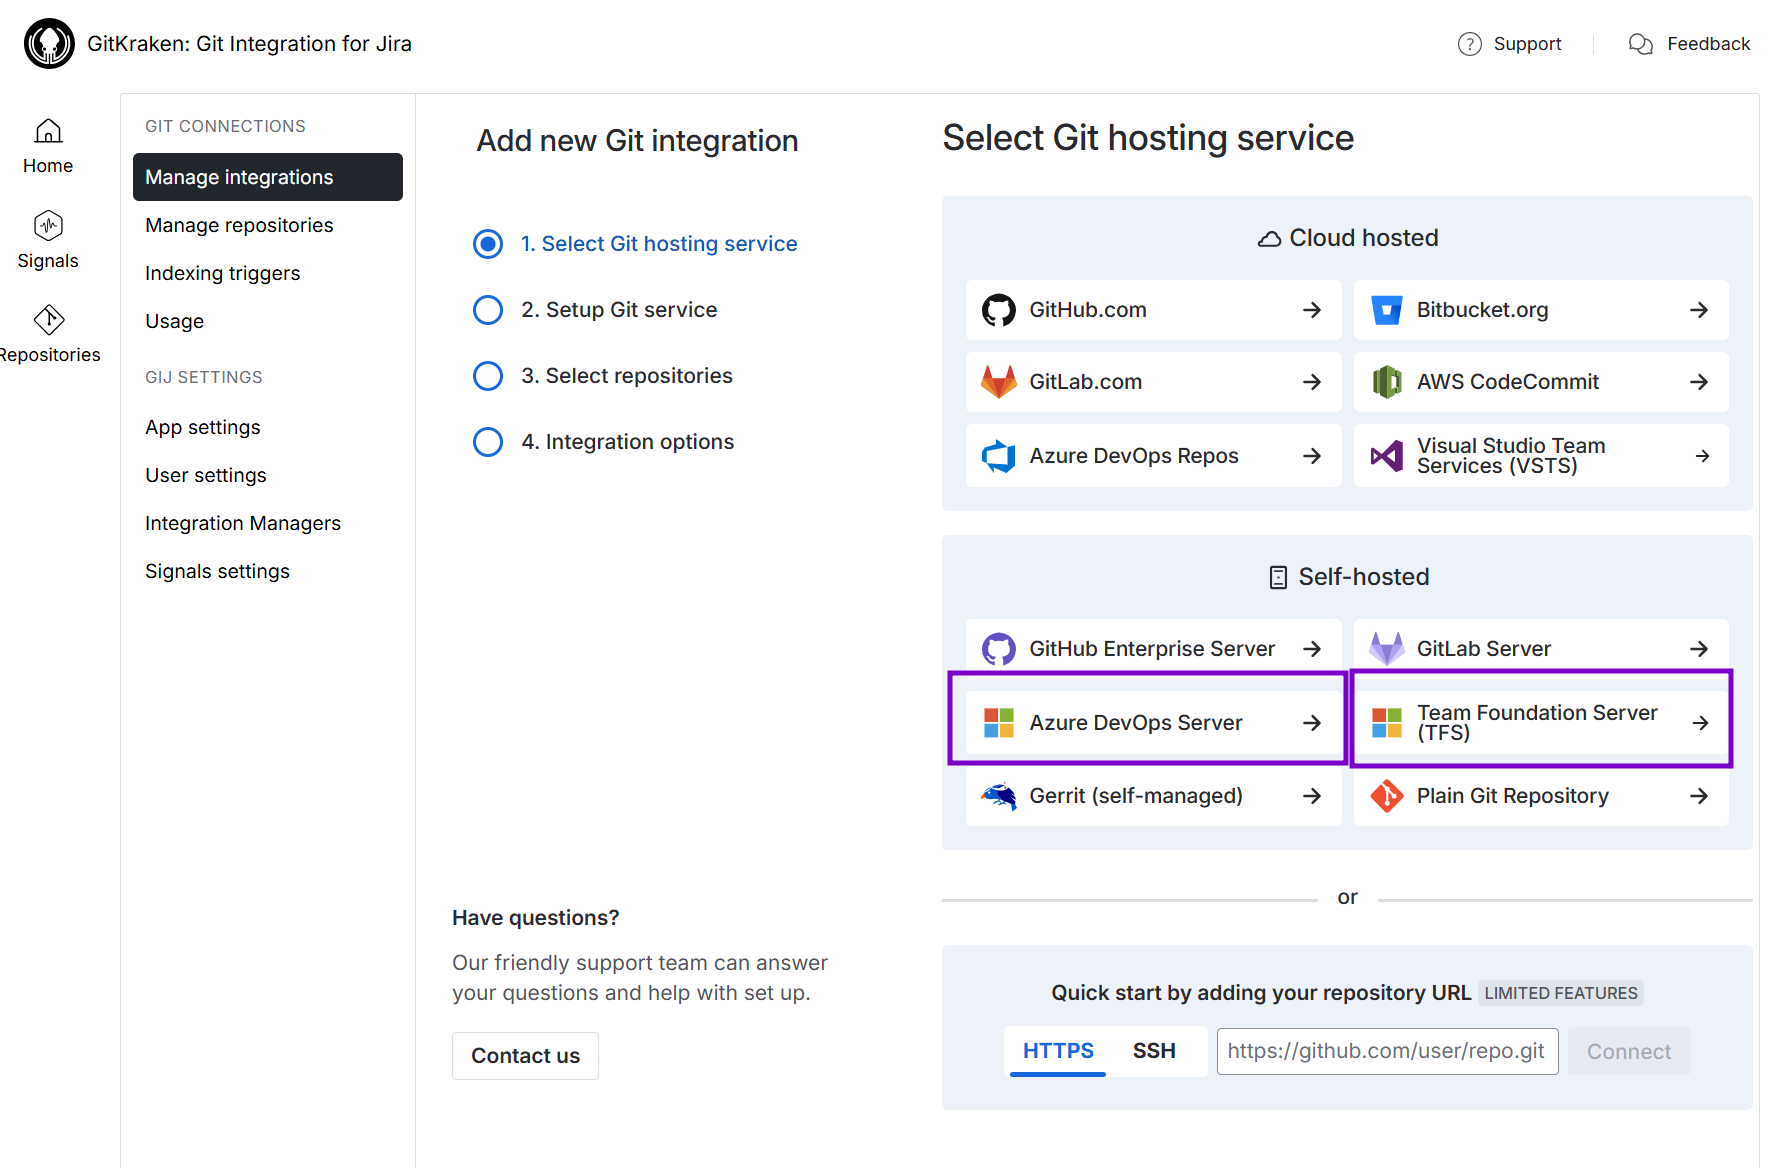Select the Integration options step radio
1782x1168 pixels.
[488, 442]
